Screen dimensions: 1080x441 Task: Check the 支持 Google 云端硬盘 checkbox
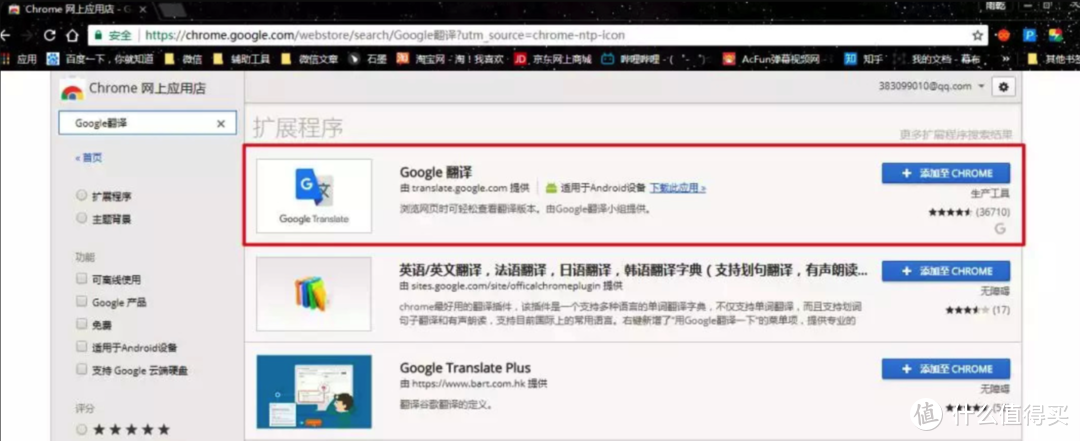(81, 369)
